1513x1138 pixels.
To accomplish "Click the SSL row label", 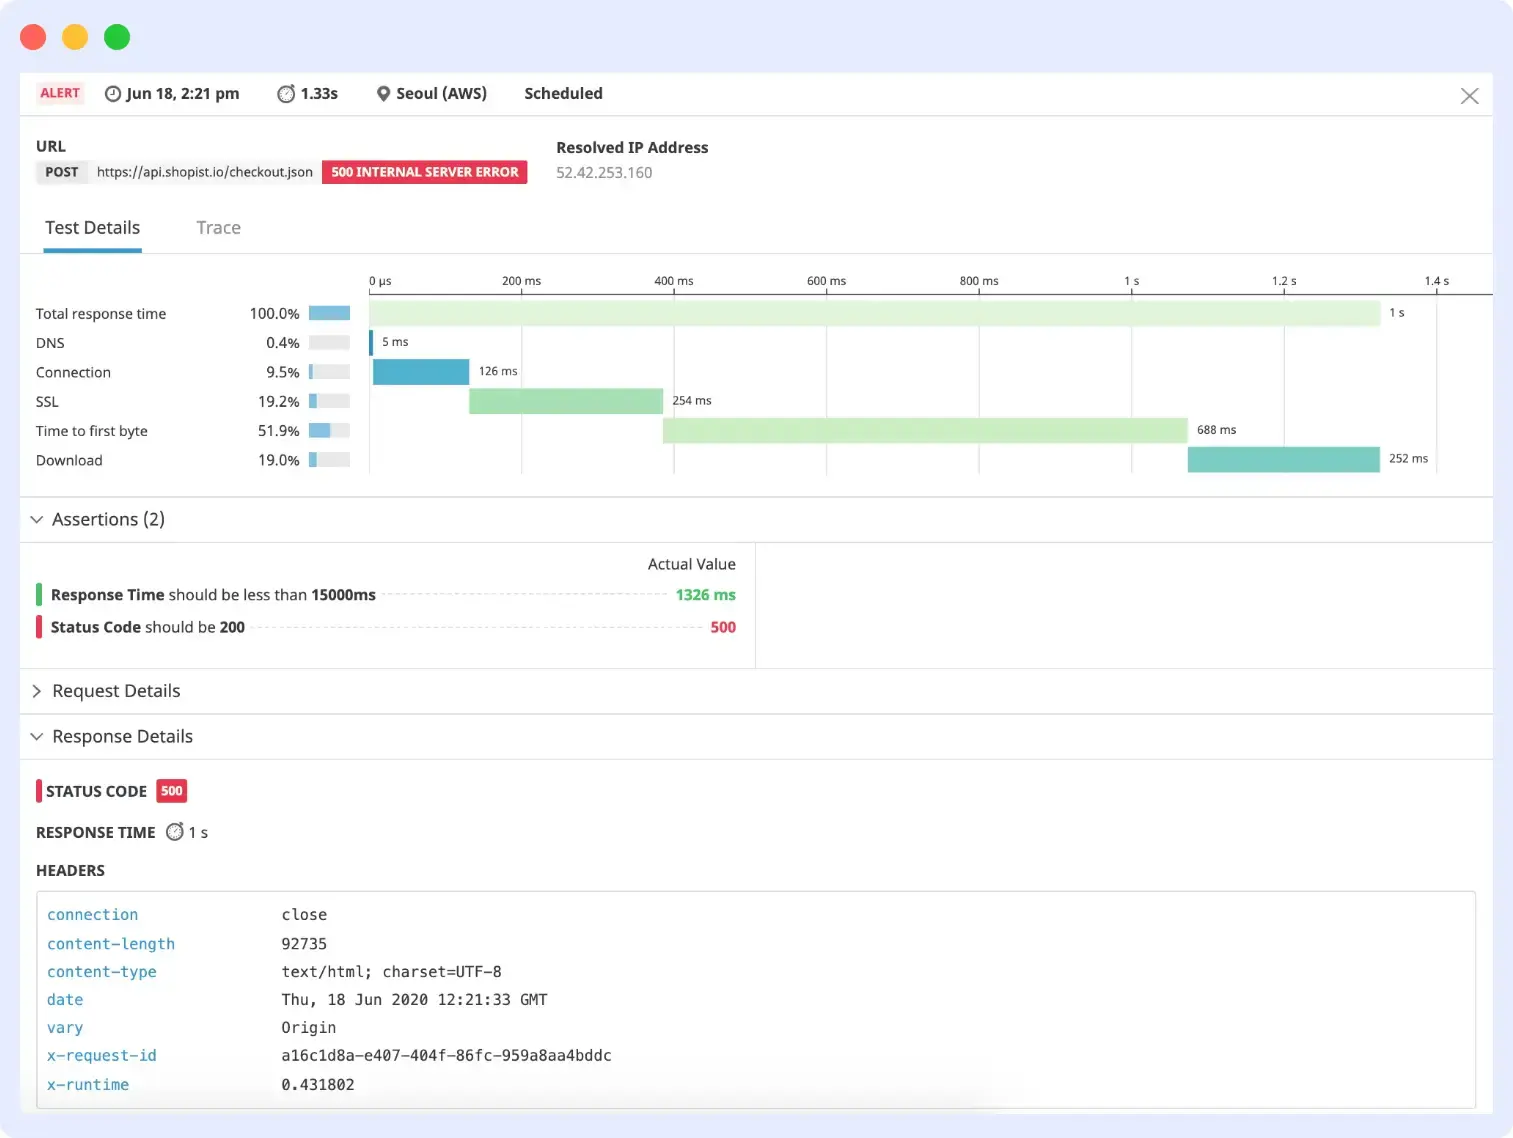I will tap(47, 402).
